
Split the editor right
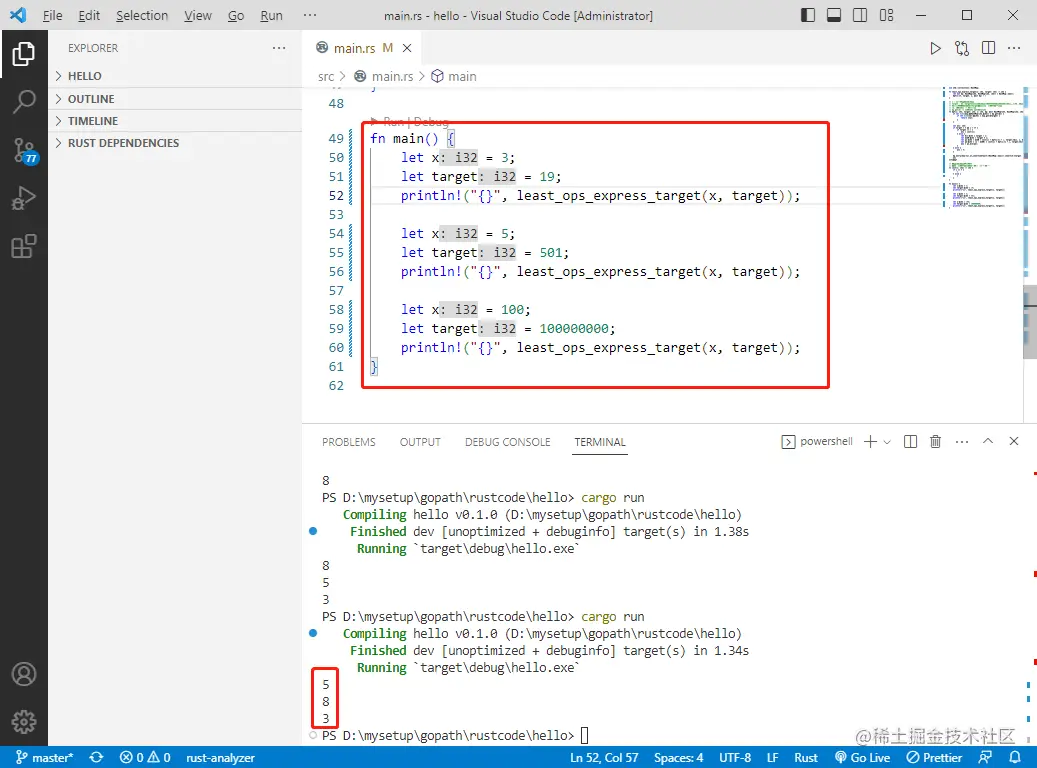click(x=988, y=48)
